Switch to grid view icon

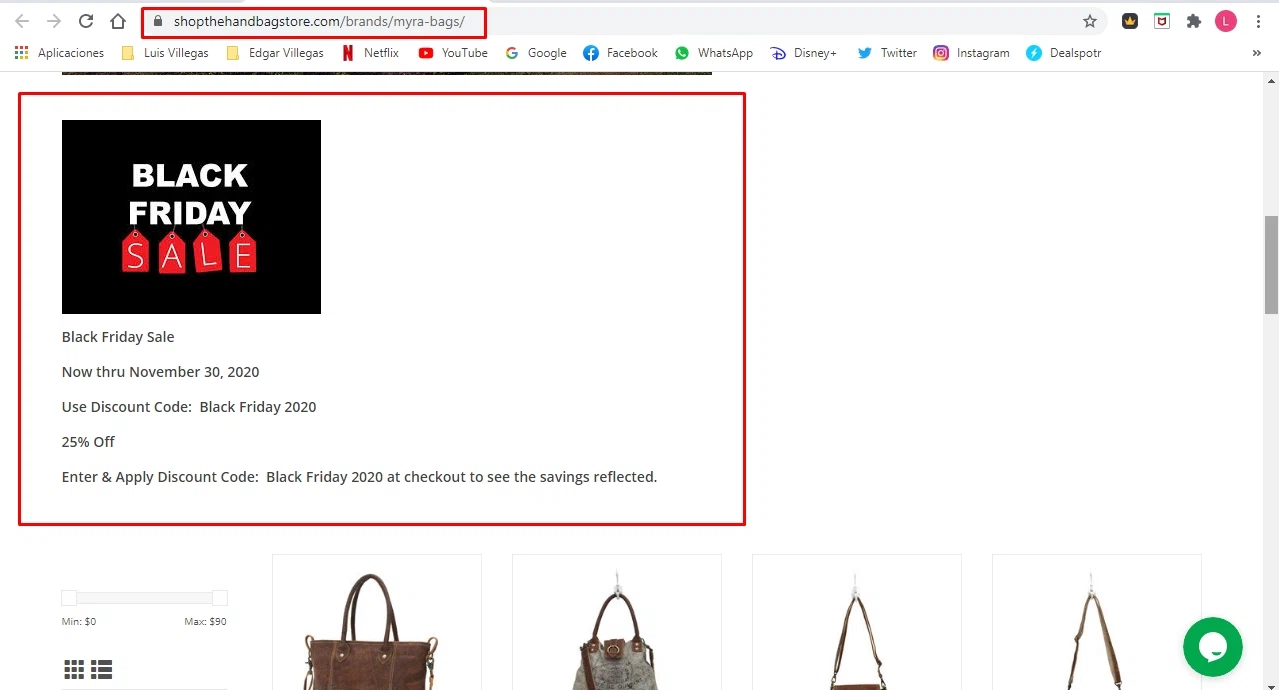74,669
